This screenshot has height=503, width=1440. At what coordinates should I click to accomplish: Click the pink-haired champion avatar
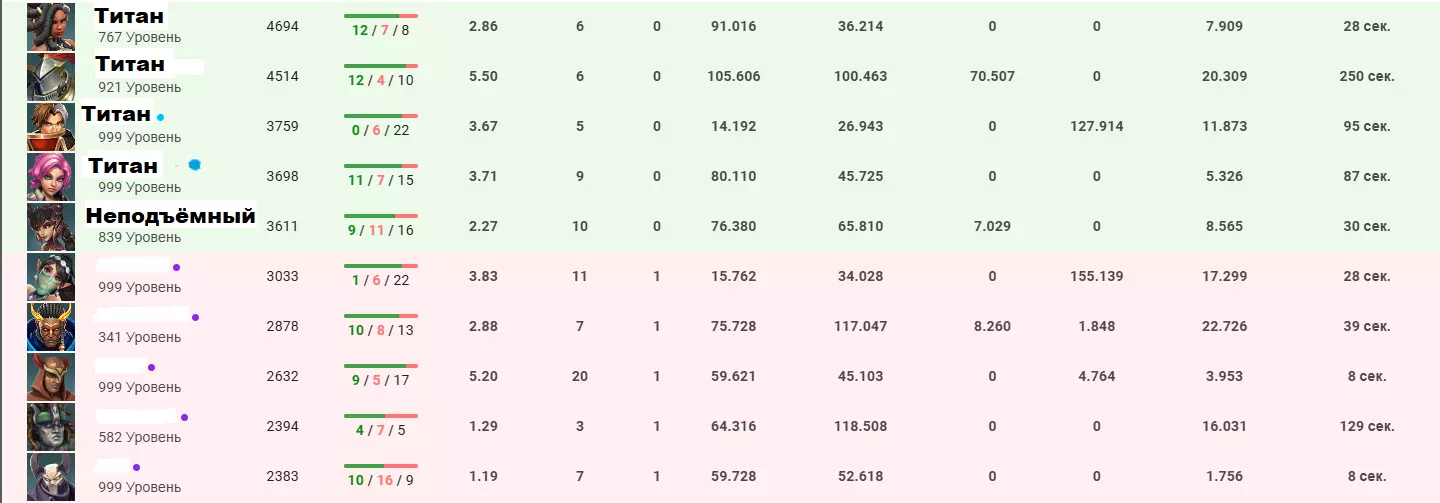click(51, 177)
